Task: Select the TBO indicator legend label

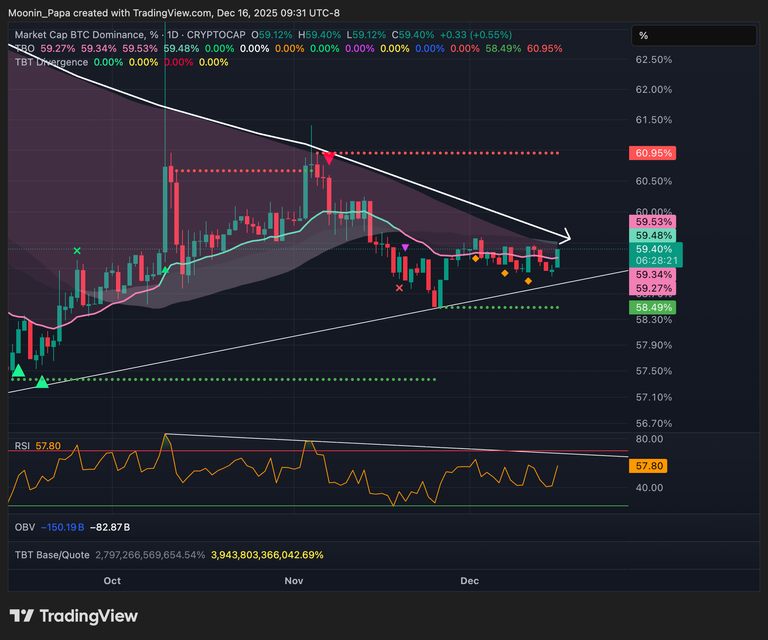Action: pos(23,48)
